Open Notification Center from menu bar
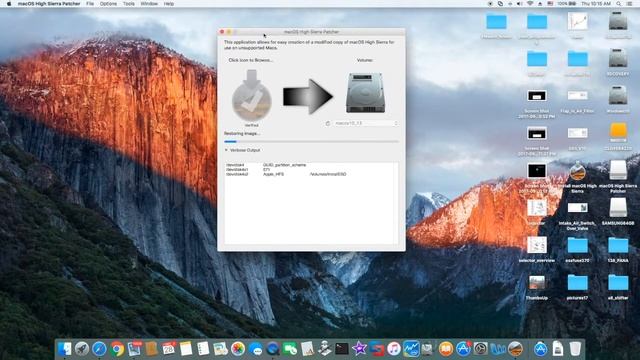 pos(630,4)
